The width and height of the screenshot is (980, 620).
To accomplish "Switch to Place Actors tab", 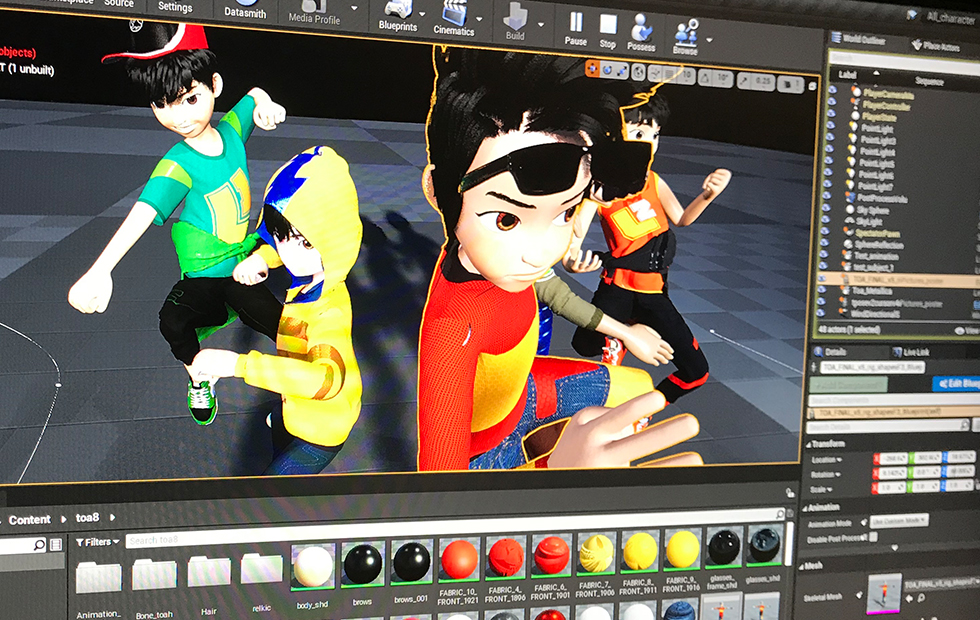I will [936, 45].
